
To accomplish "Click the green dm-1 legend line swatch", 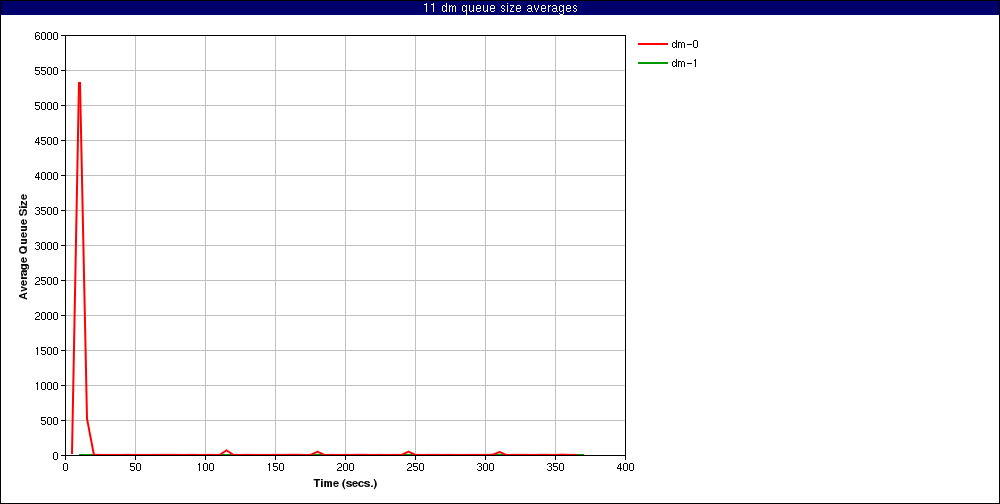I will coord(651,63).
